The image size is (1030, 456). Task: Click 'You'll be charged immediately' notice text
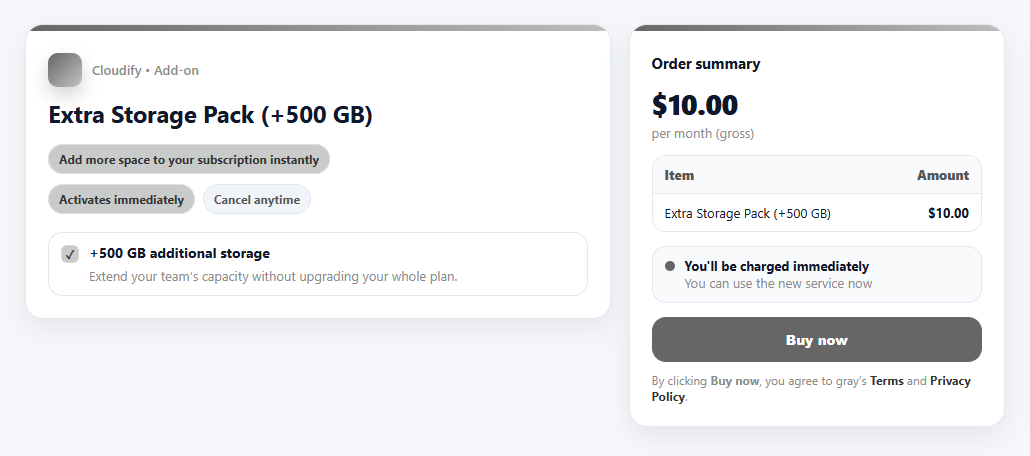[x=776, y=266]
